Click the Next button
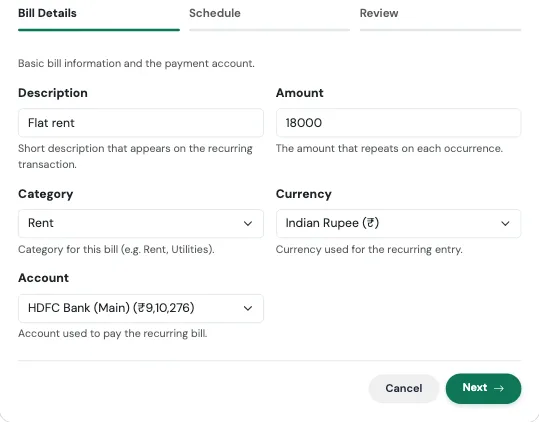 483,388
